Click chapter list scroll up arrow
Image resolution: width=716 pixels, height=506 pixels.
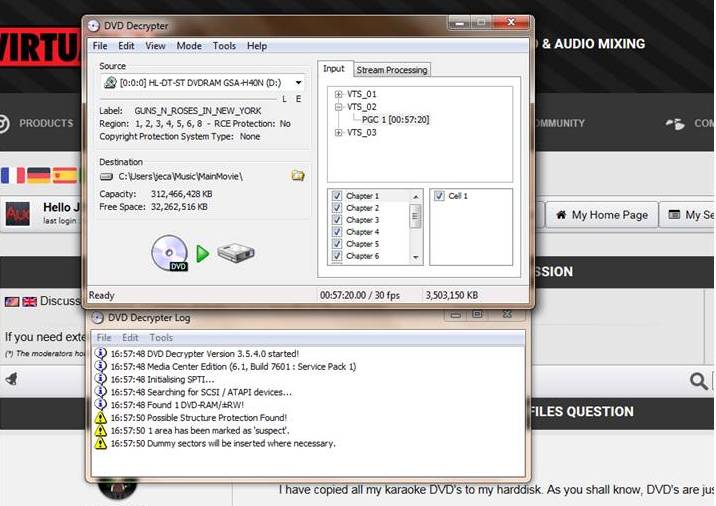[x=416, y=196]
